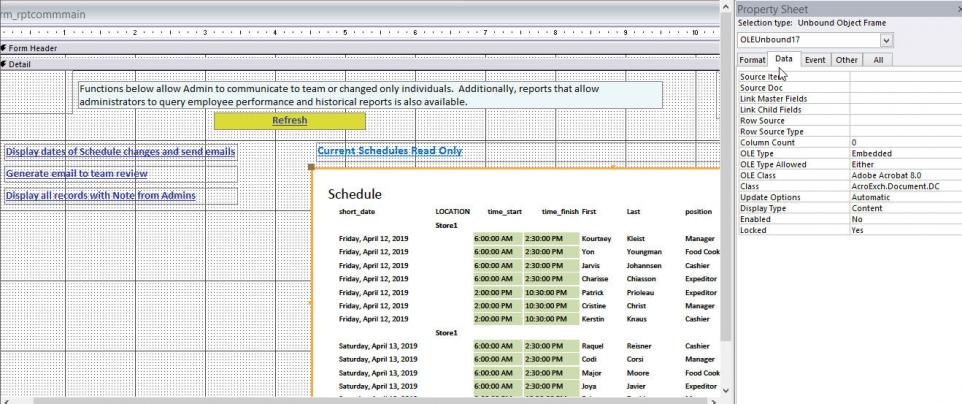
Task: Change Enabled property value No
Action: (906, 219)
